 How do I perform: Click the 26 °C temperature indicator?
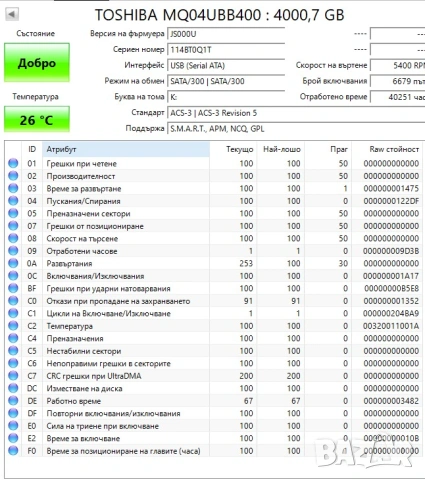coord(37,120)
